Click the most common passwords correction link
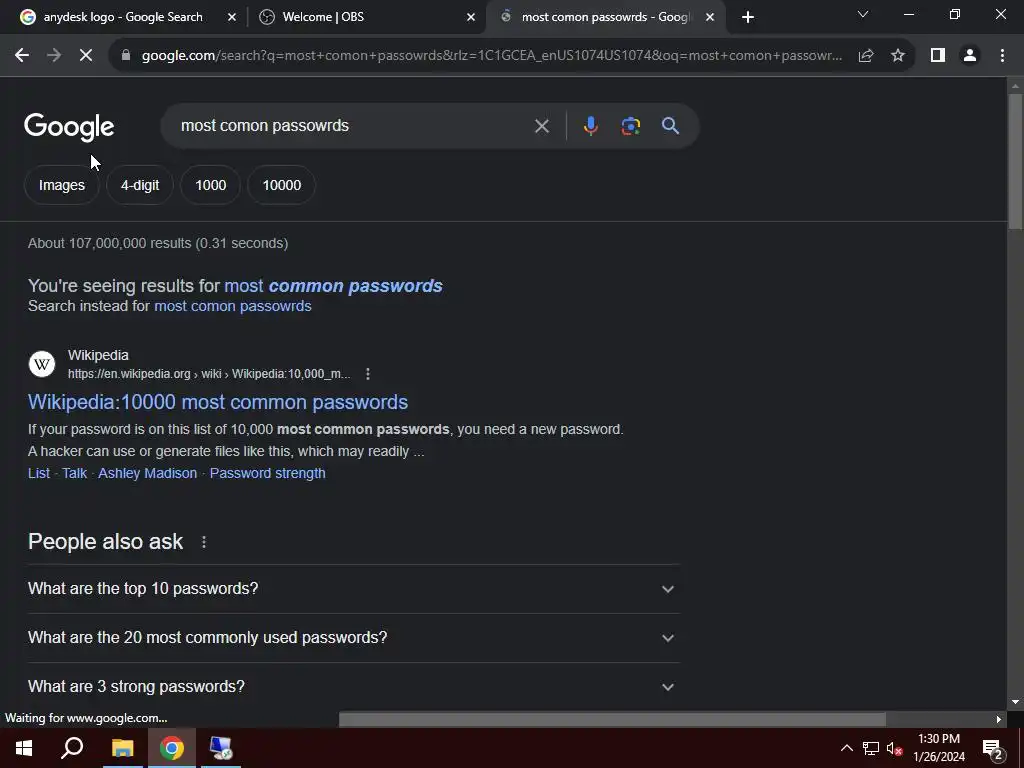Viewport: 1024px width, 768px height. [333, 286]
